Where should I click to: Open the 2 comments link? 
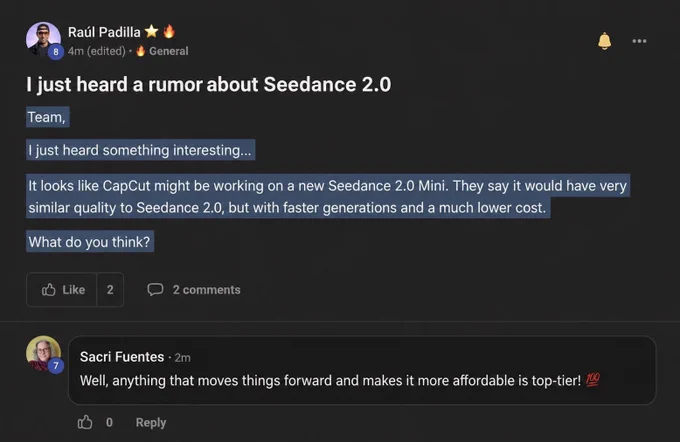[x=206, y=290]
